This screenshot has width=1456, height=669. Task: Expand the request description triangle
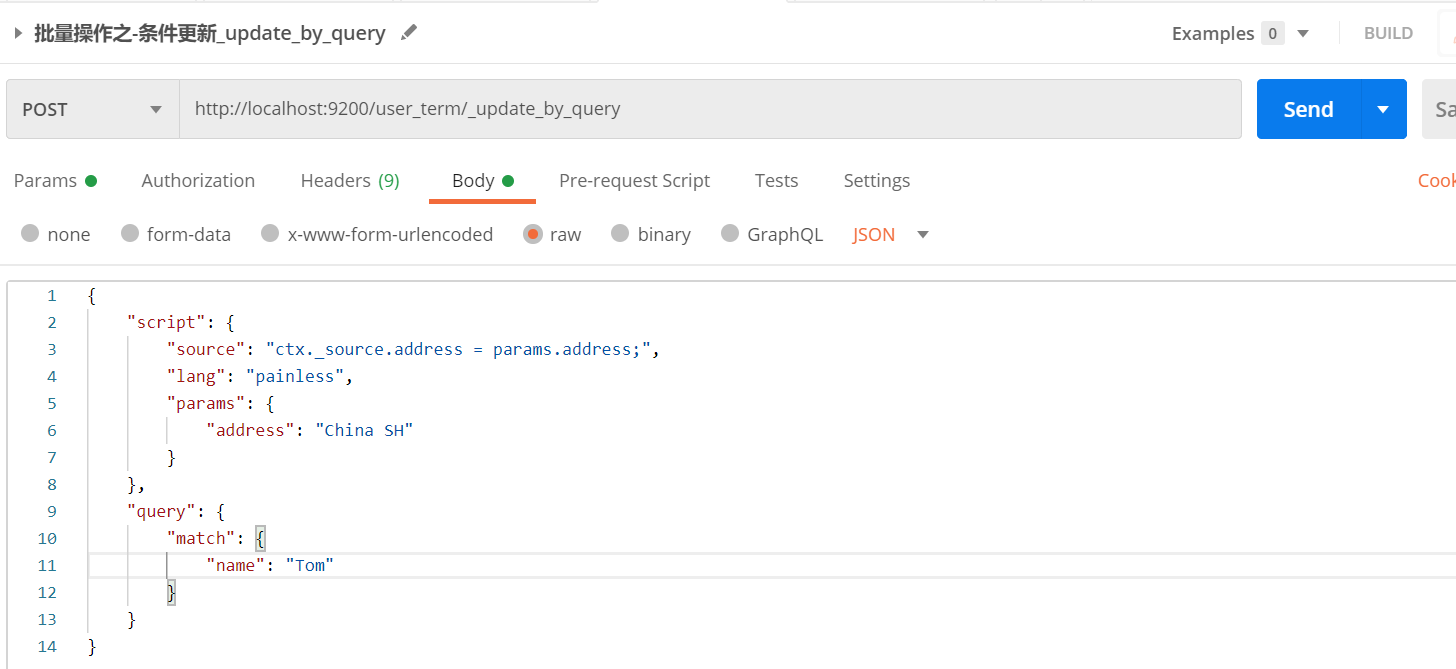pyautogui.click(x=18, y=33)
